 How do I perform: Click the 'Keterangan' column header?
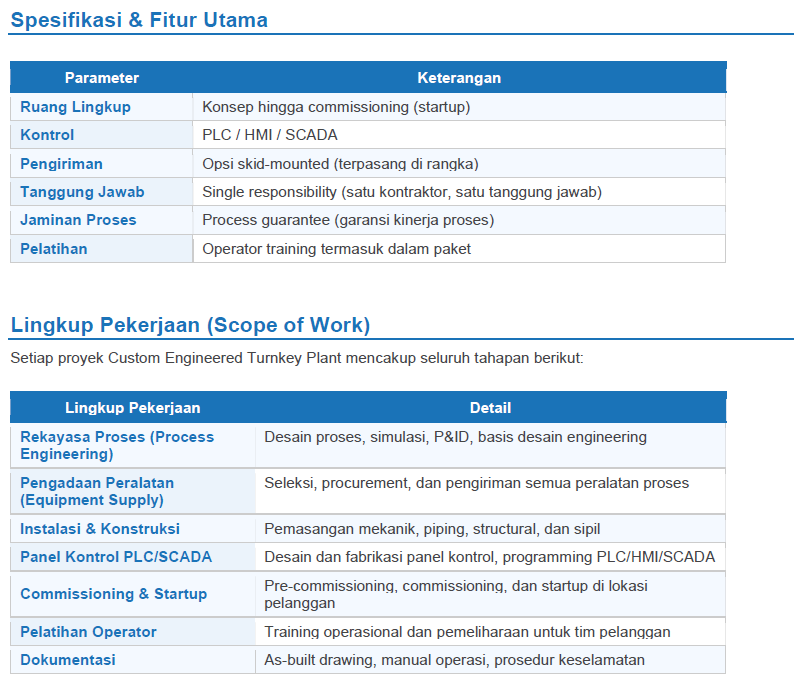(x=459, y=77)
